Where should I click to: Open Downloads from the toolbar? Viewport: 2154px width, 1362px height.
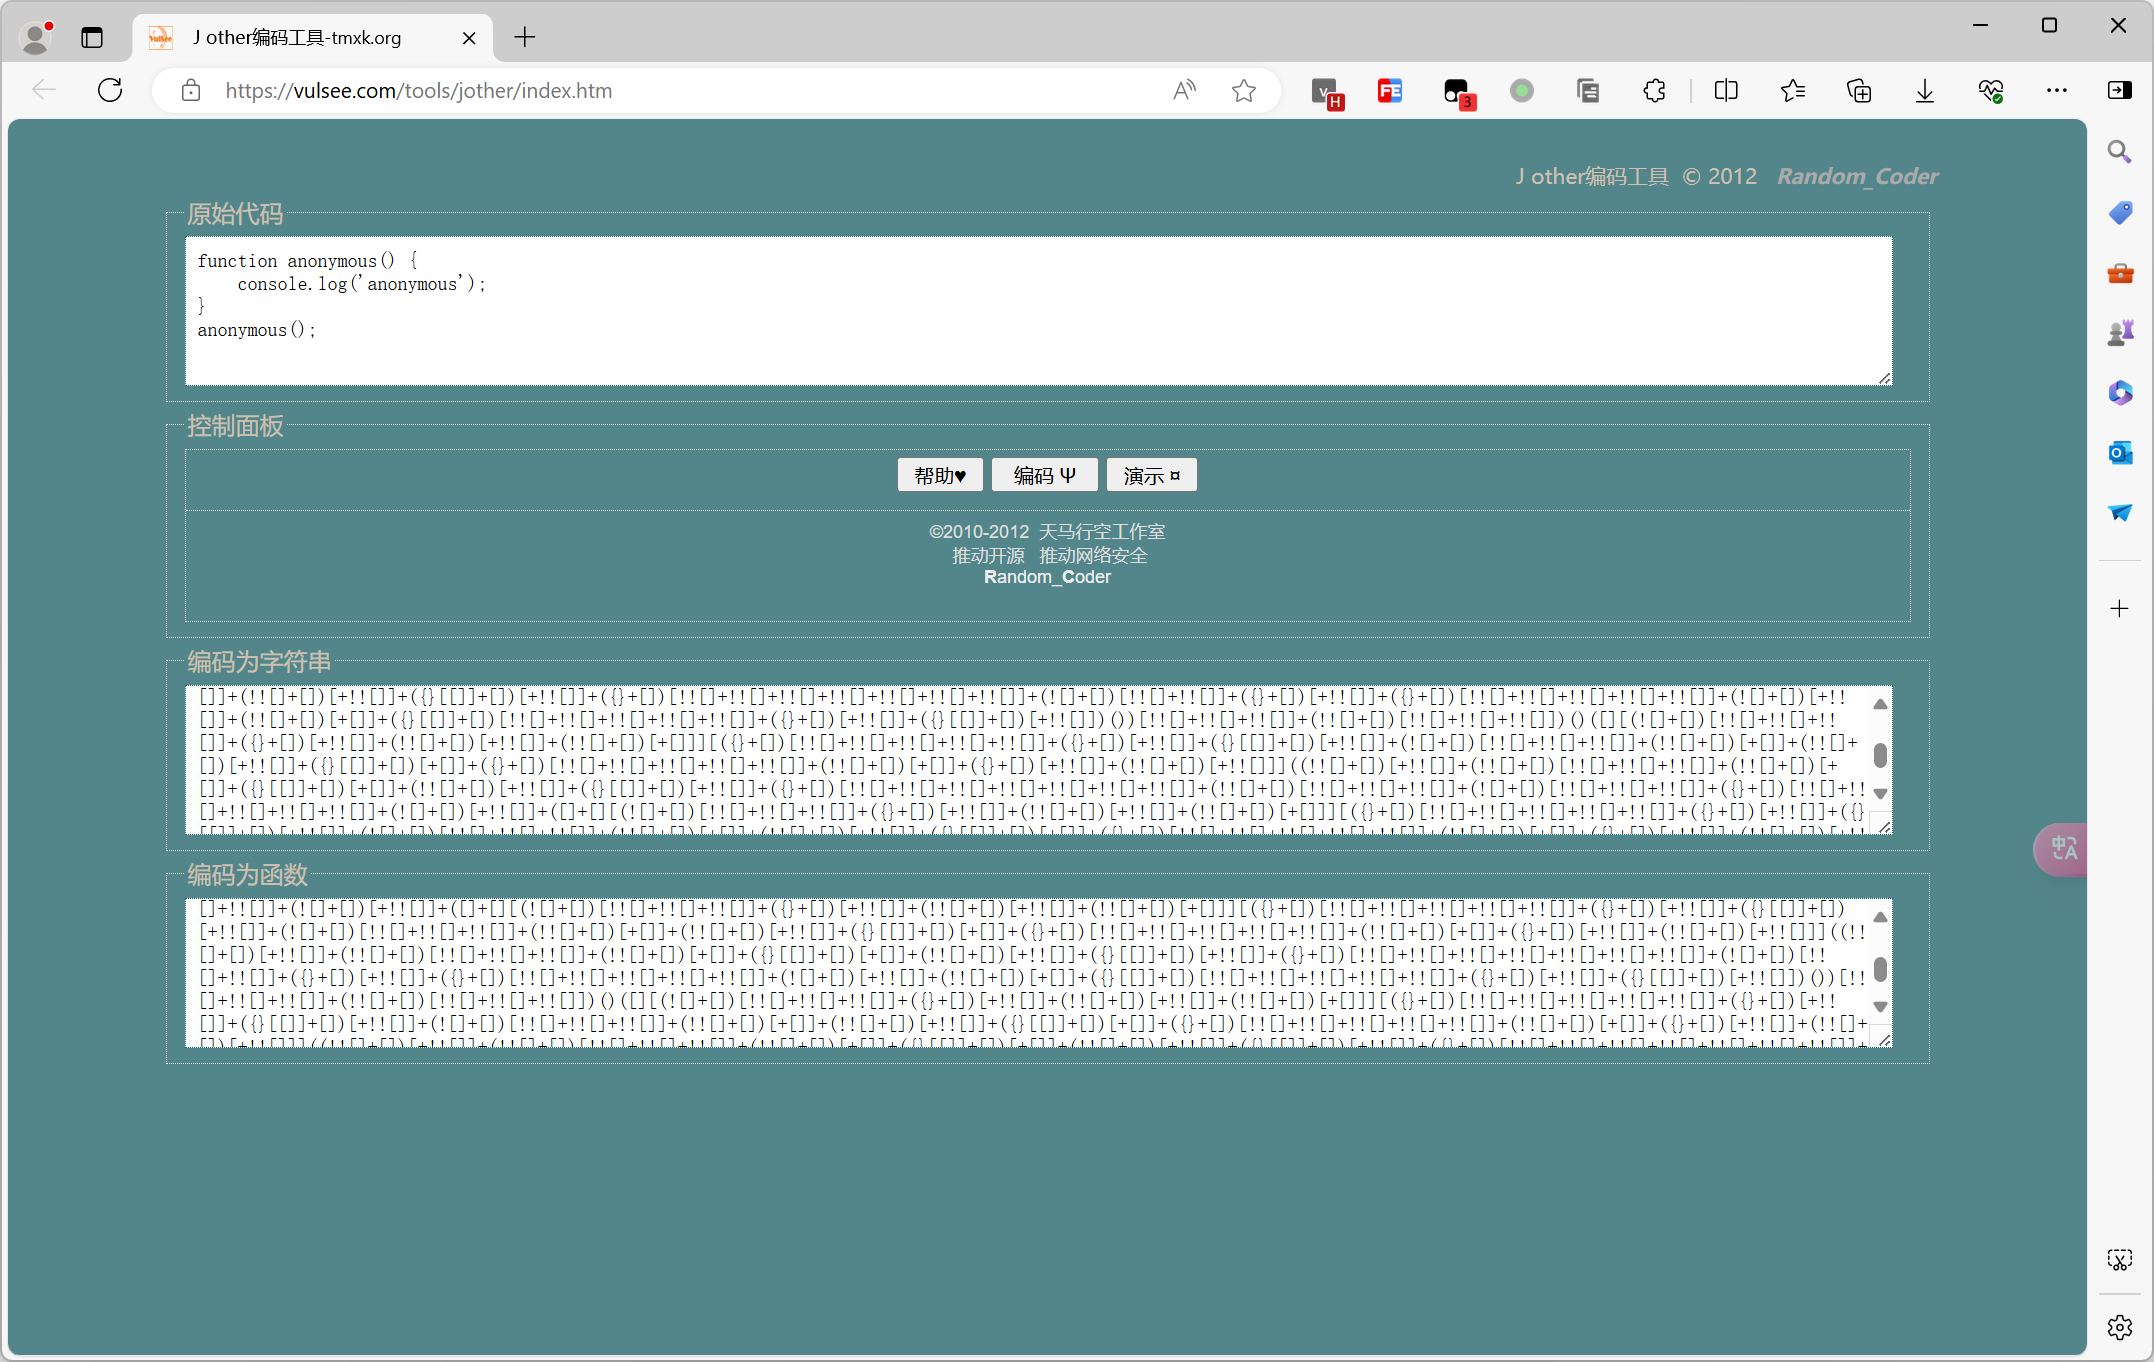(1925, 90)
